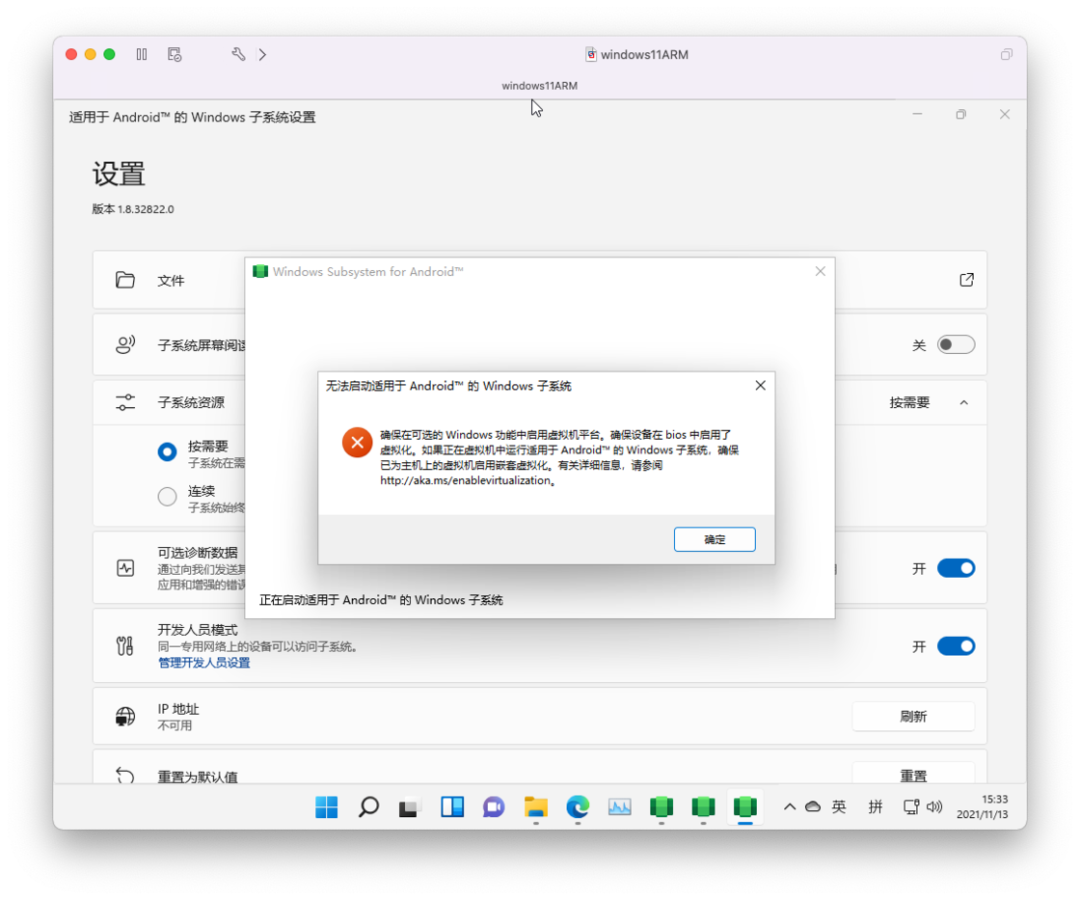Click the windows icon at title bar far right
This screenshot has height=900, width=1080.
pos(1006,54)
